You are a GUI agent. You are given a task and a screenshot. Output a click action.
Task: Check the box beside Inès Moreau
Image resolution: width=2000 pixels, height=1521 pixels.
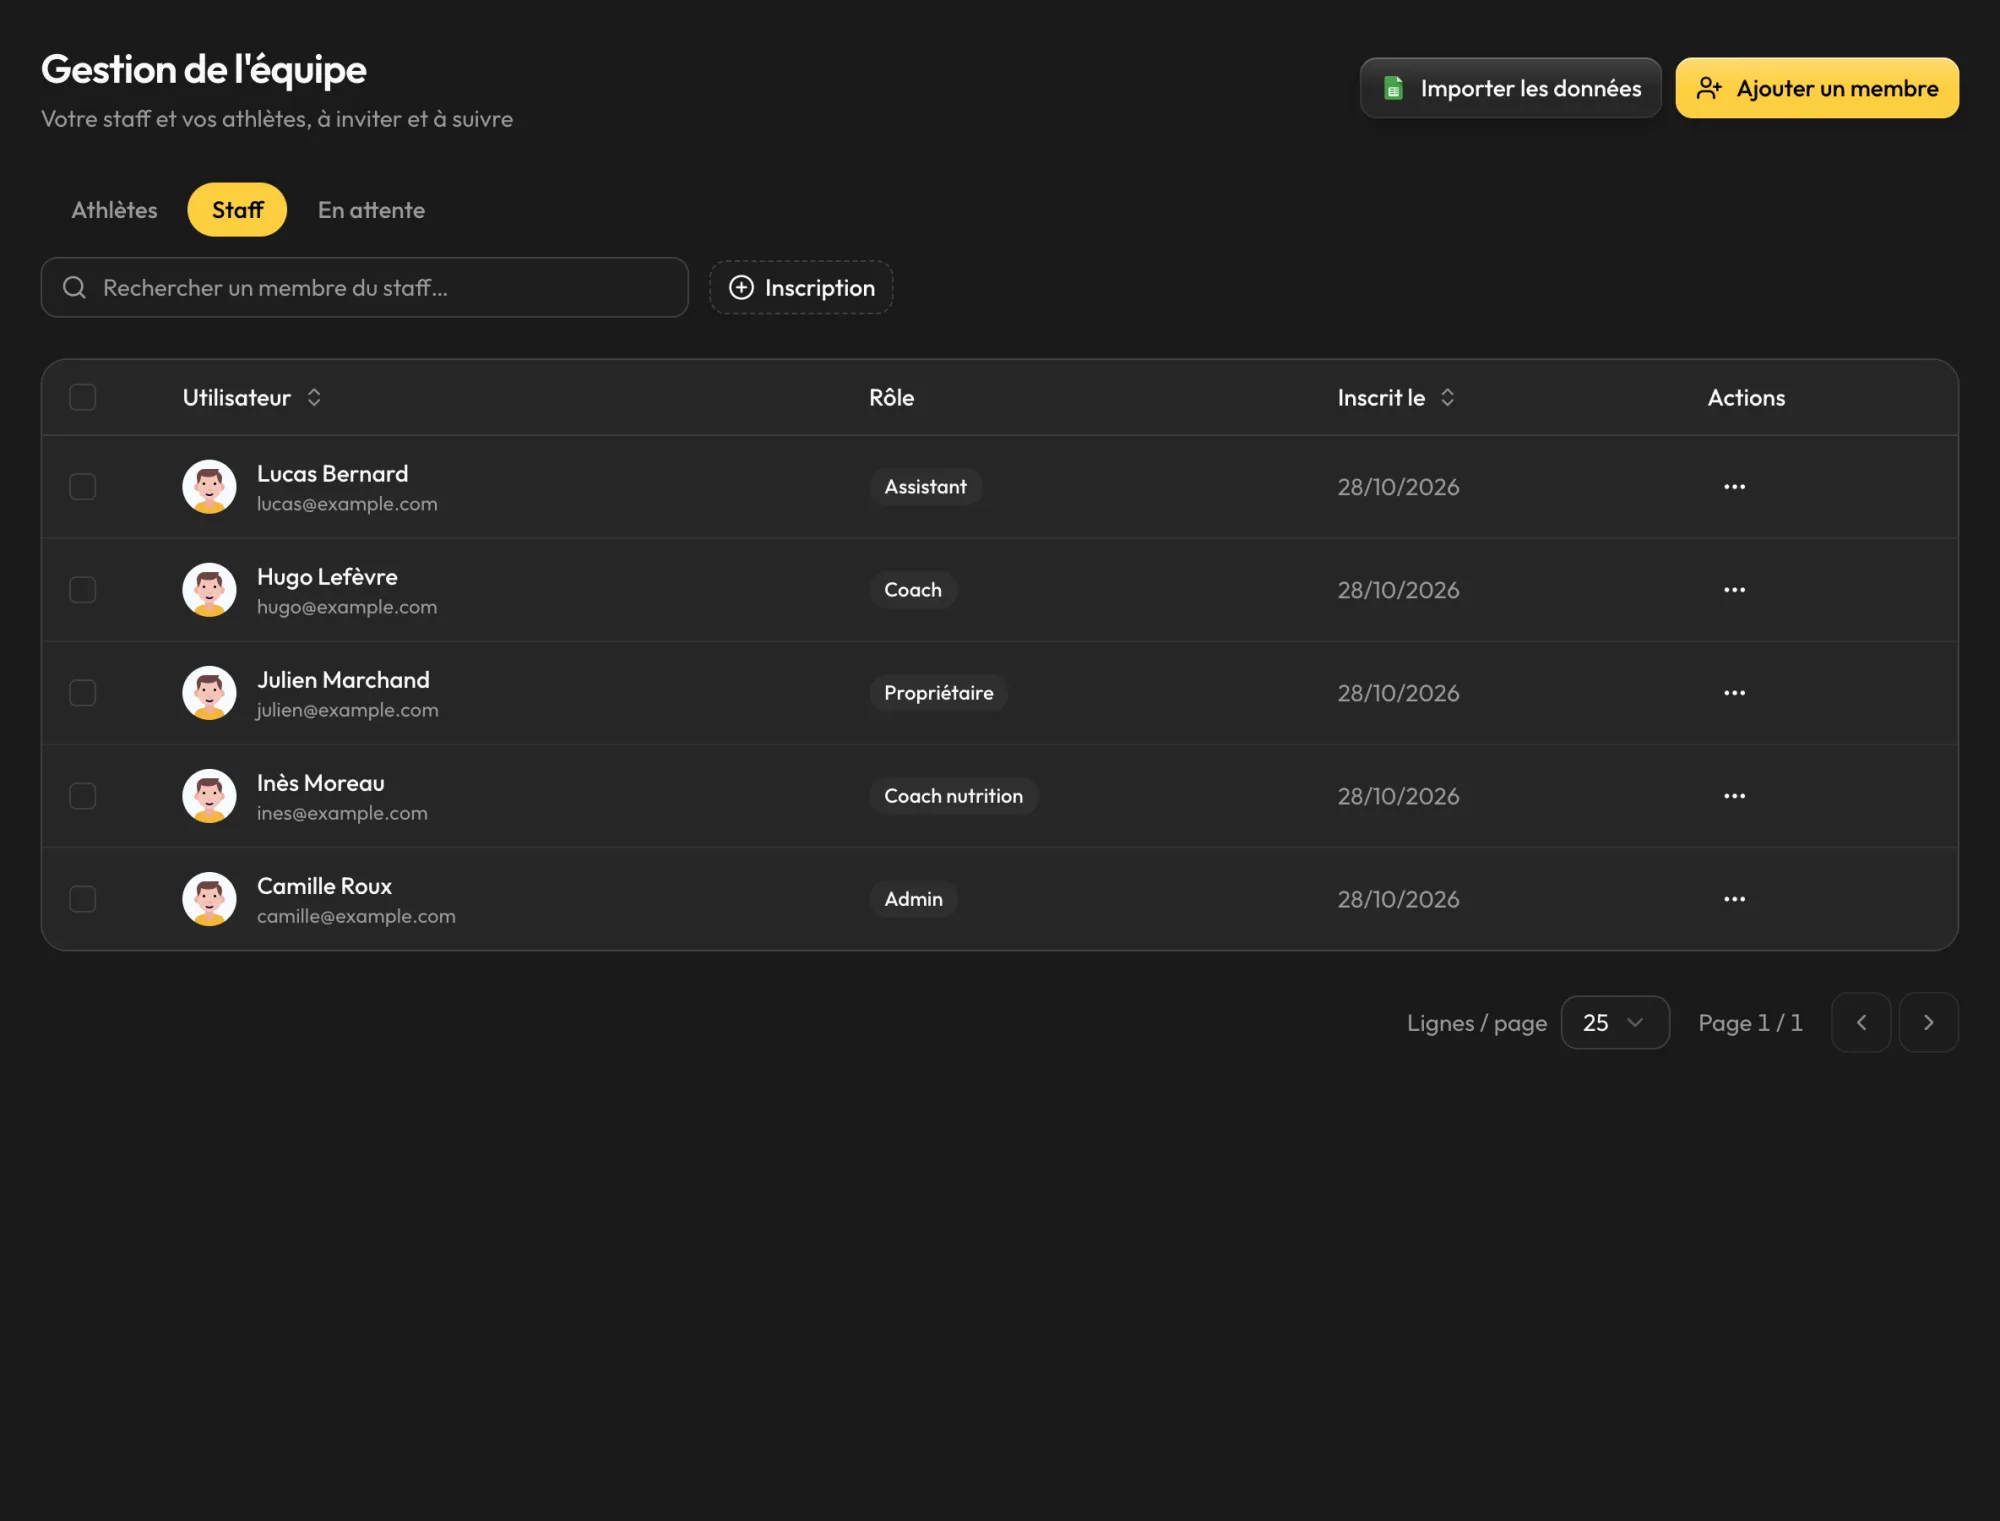(x=83, y=796)
